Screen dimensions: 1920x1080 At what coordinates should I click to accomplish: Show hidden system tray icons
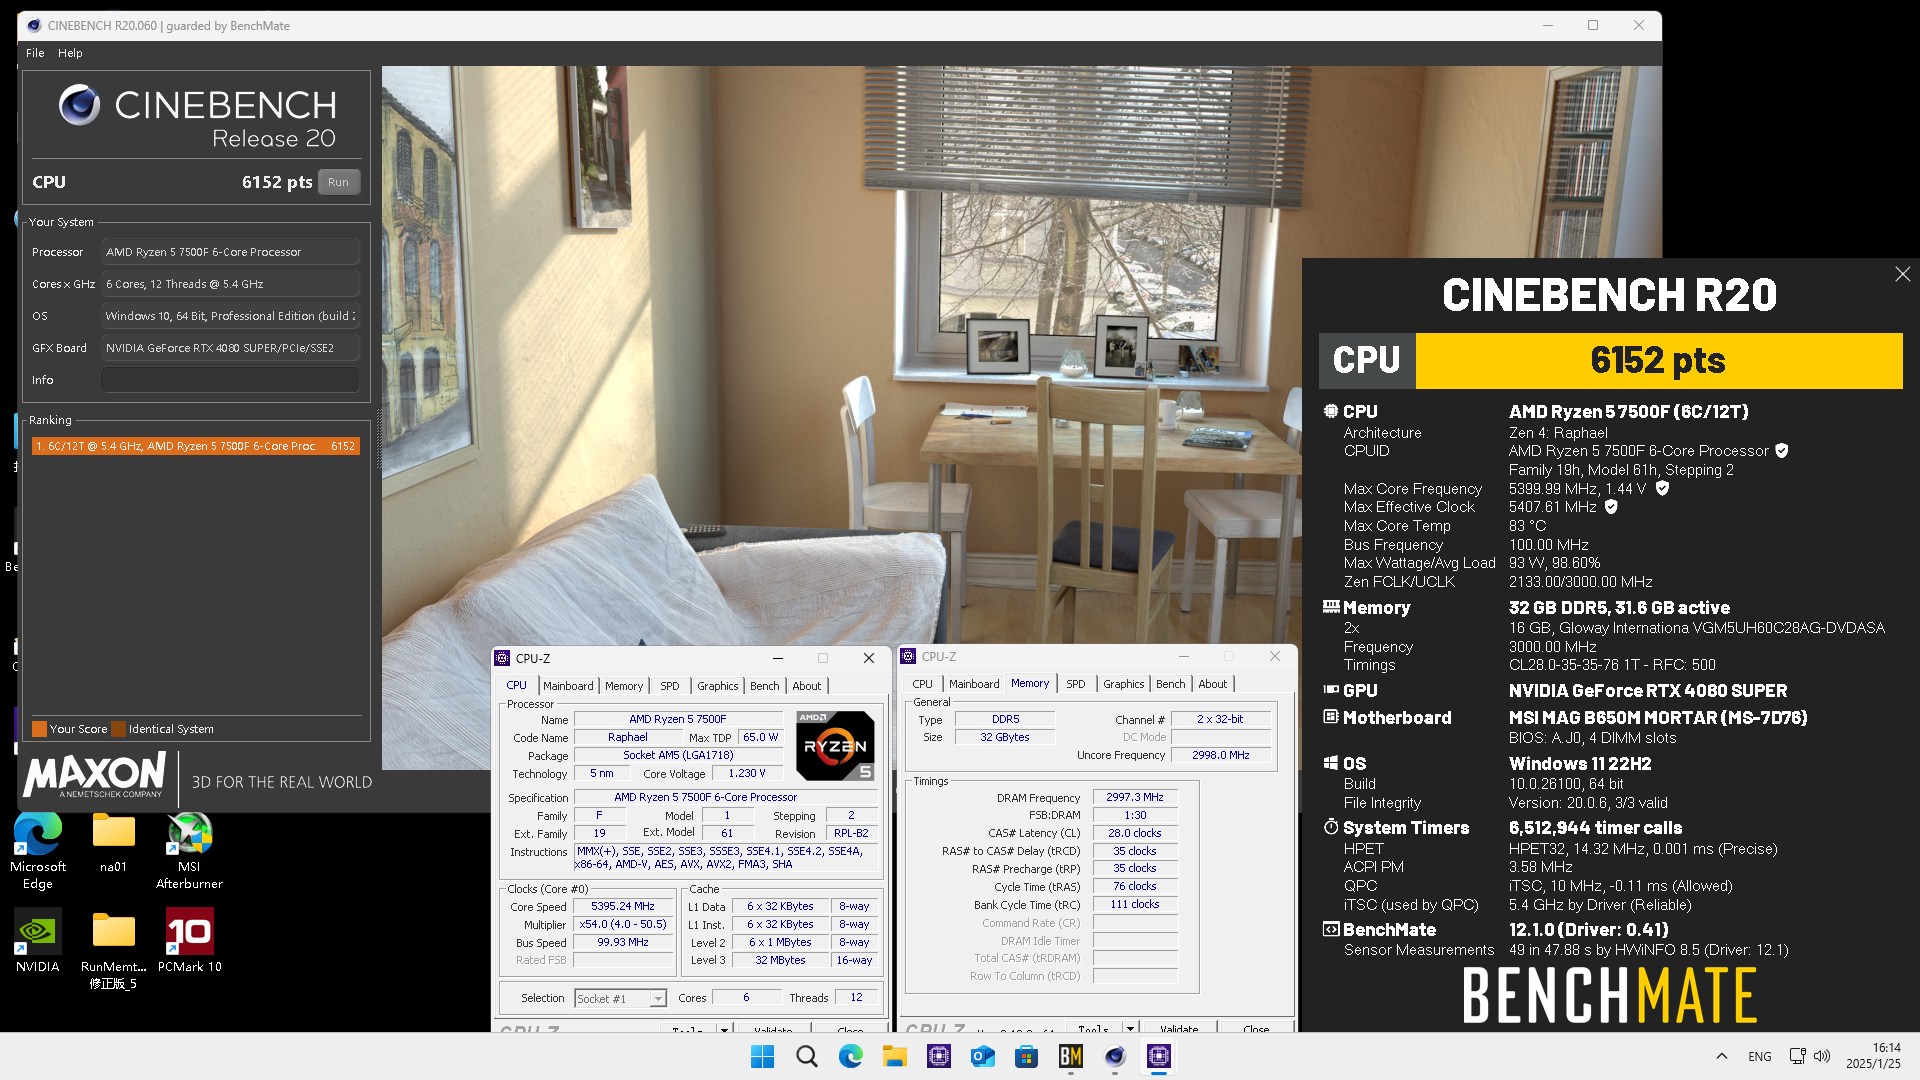click(x=1721, y=1056)
